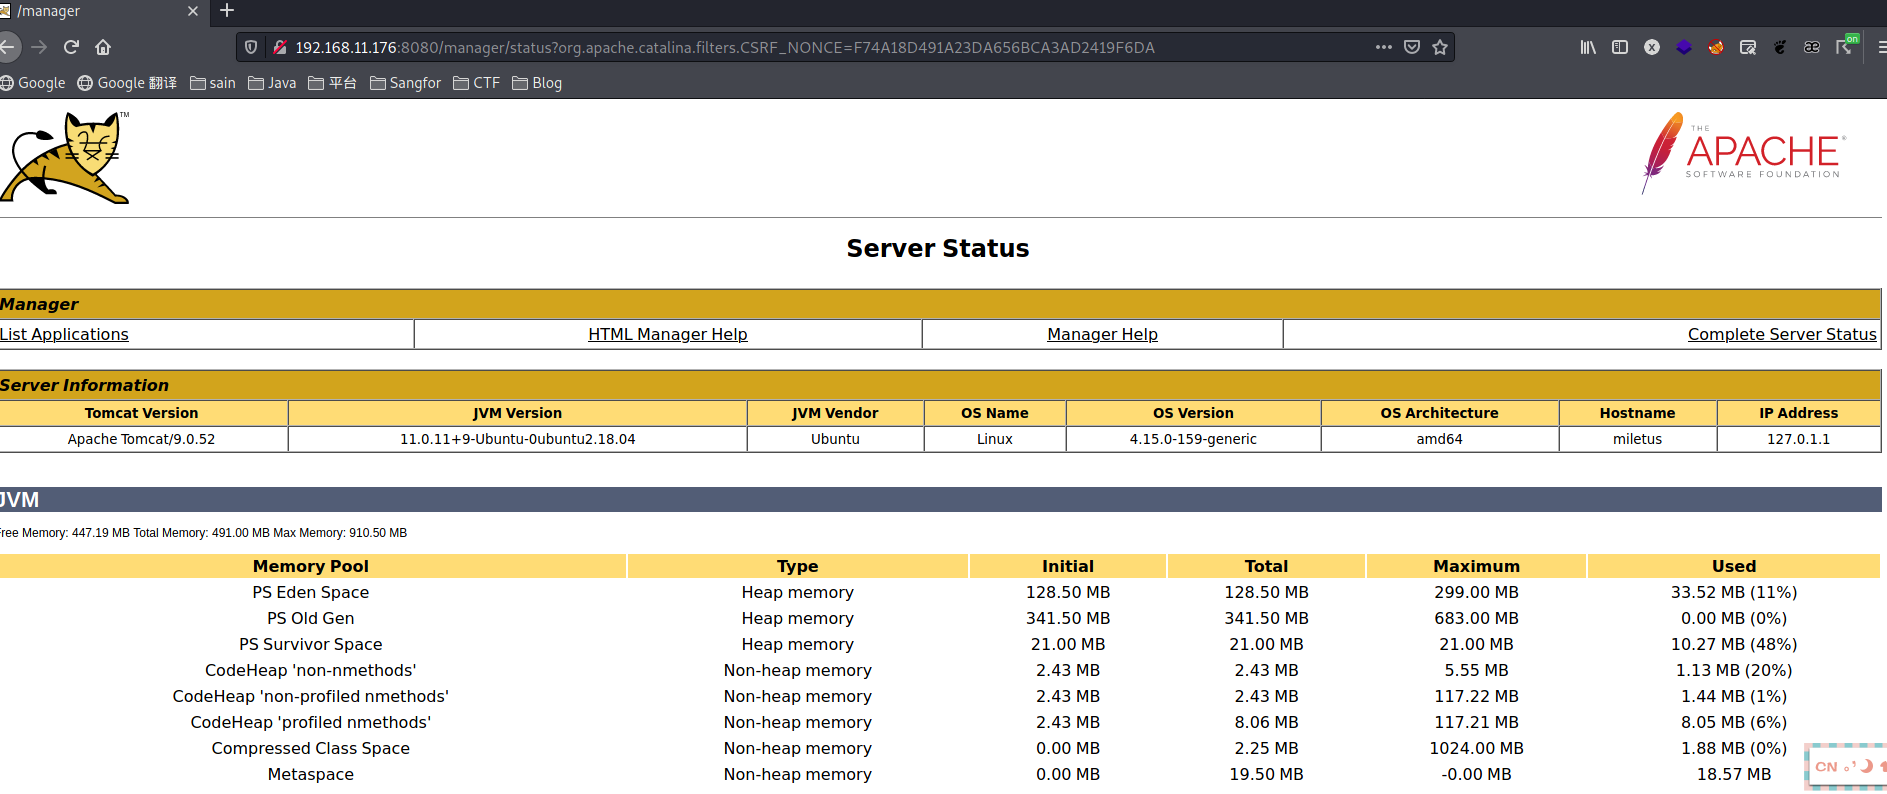Expand the Blog bookmarks folder
This screenshot has height=794, width=1887.
click(537, 83)
